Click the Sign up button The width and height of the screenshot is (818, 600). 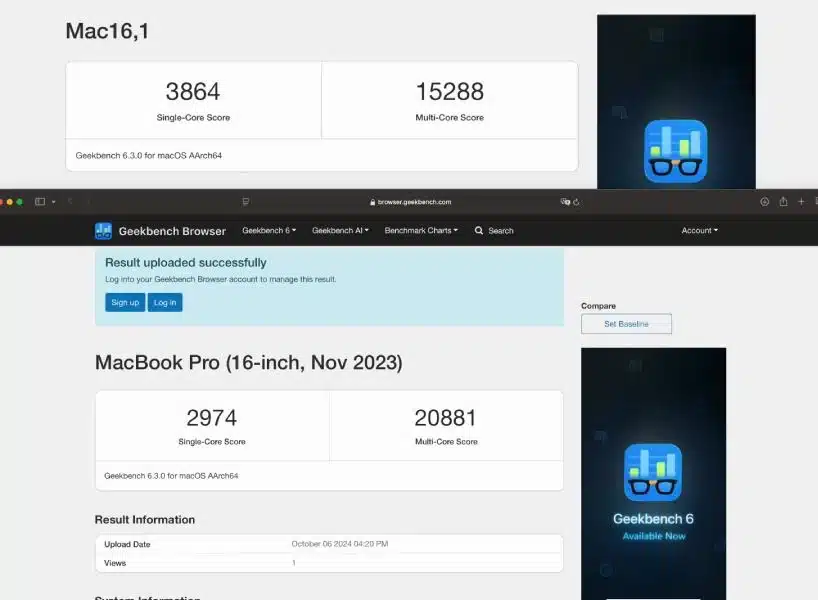point(125,302)
